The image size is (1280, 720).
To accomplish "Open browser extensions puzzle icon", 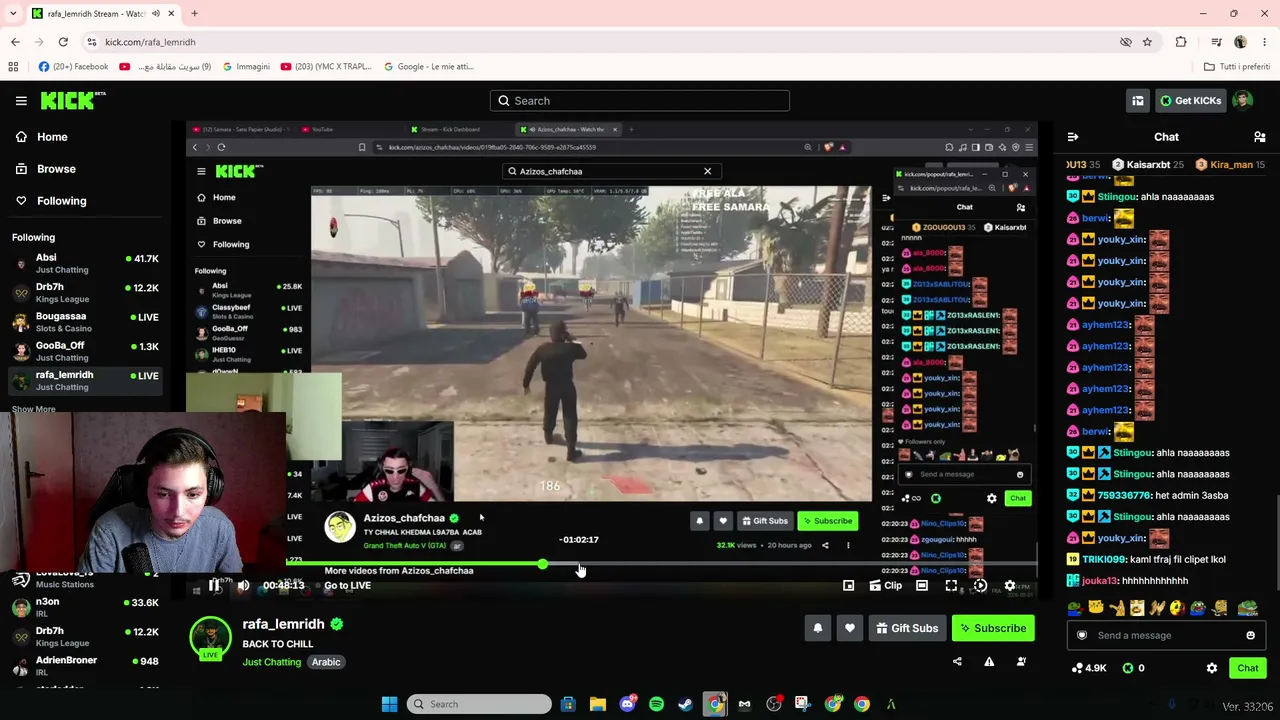I will point(1181,42).
